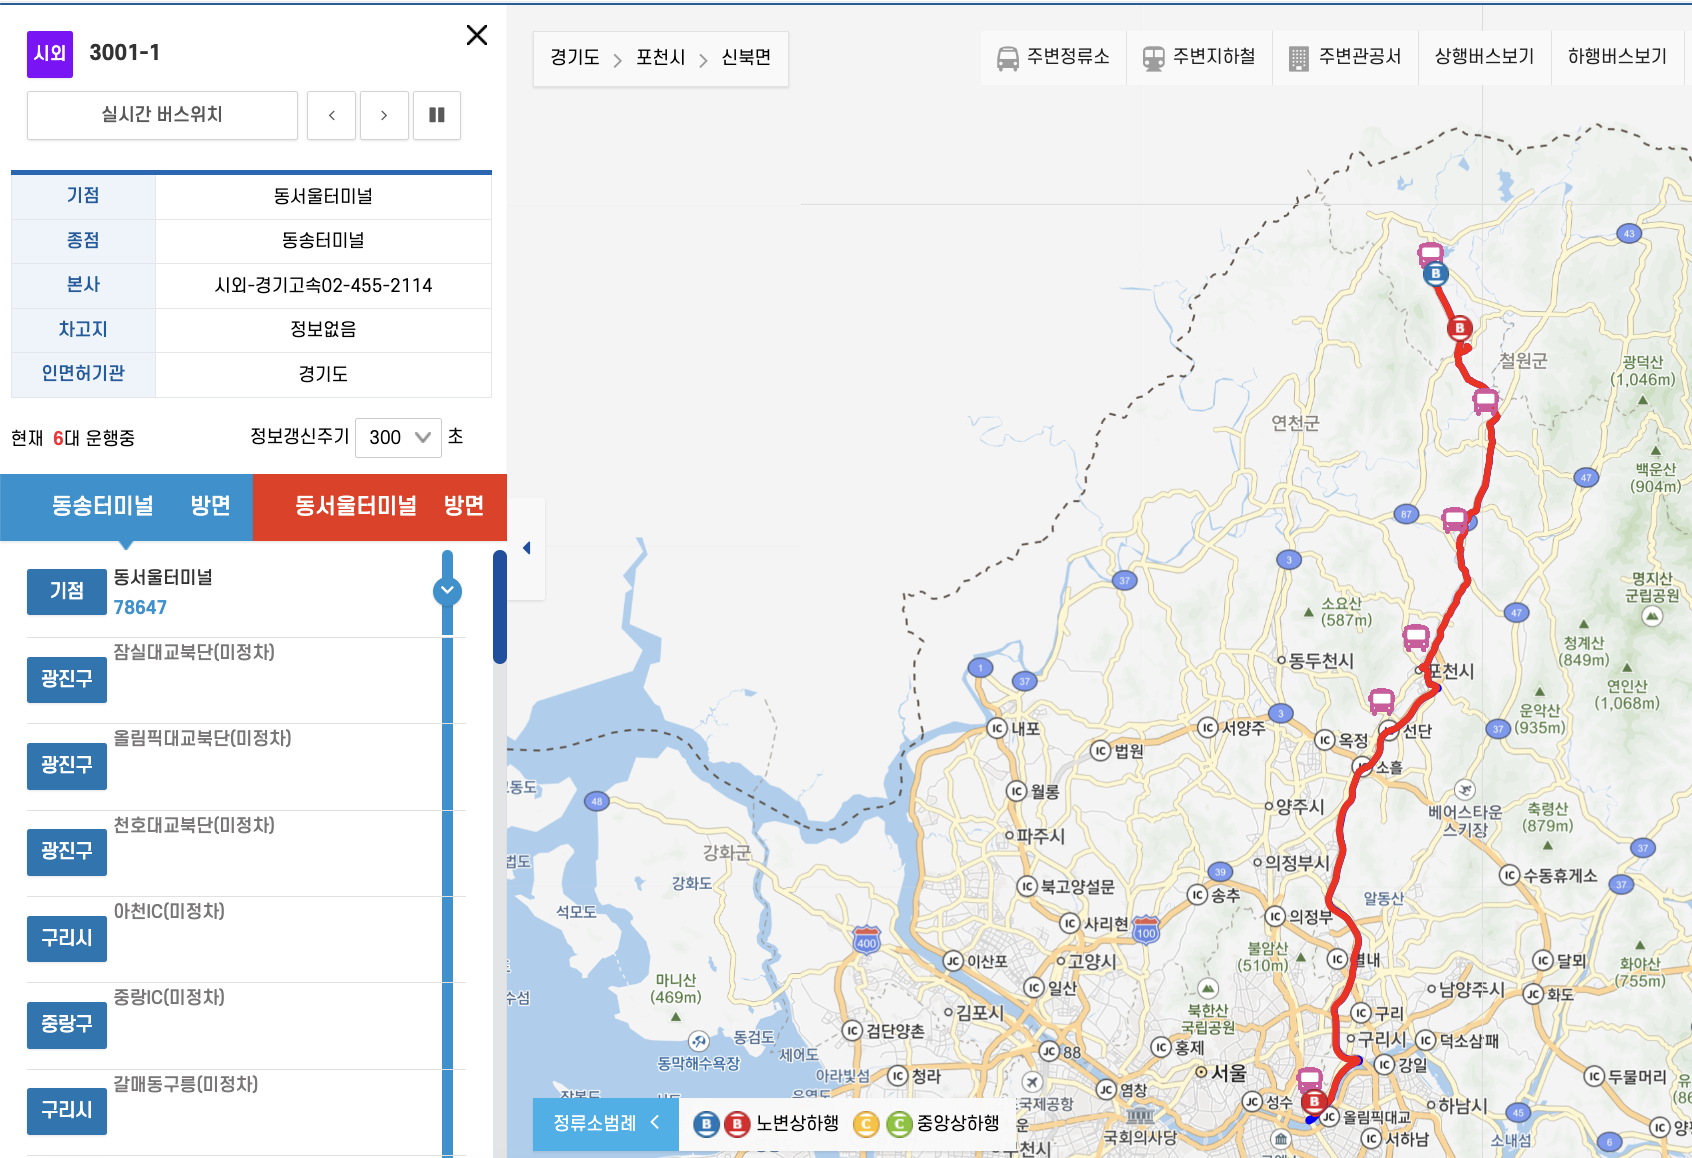This screenshot has width=1692, height=1158.
Task: Show nearby public offices (주변관공서)
Action: pyautogui.click(x=1345, y=57)
